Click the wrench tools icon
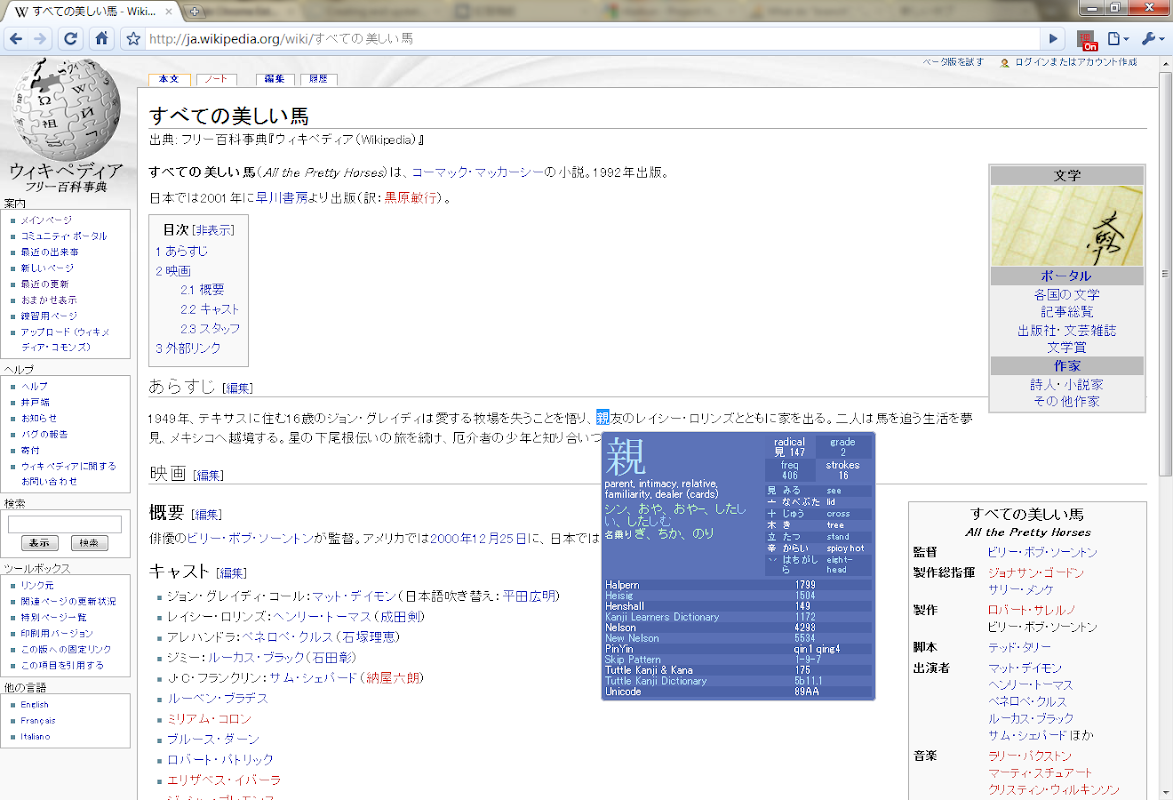1173x800 pixels. point(1148,39)
